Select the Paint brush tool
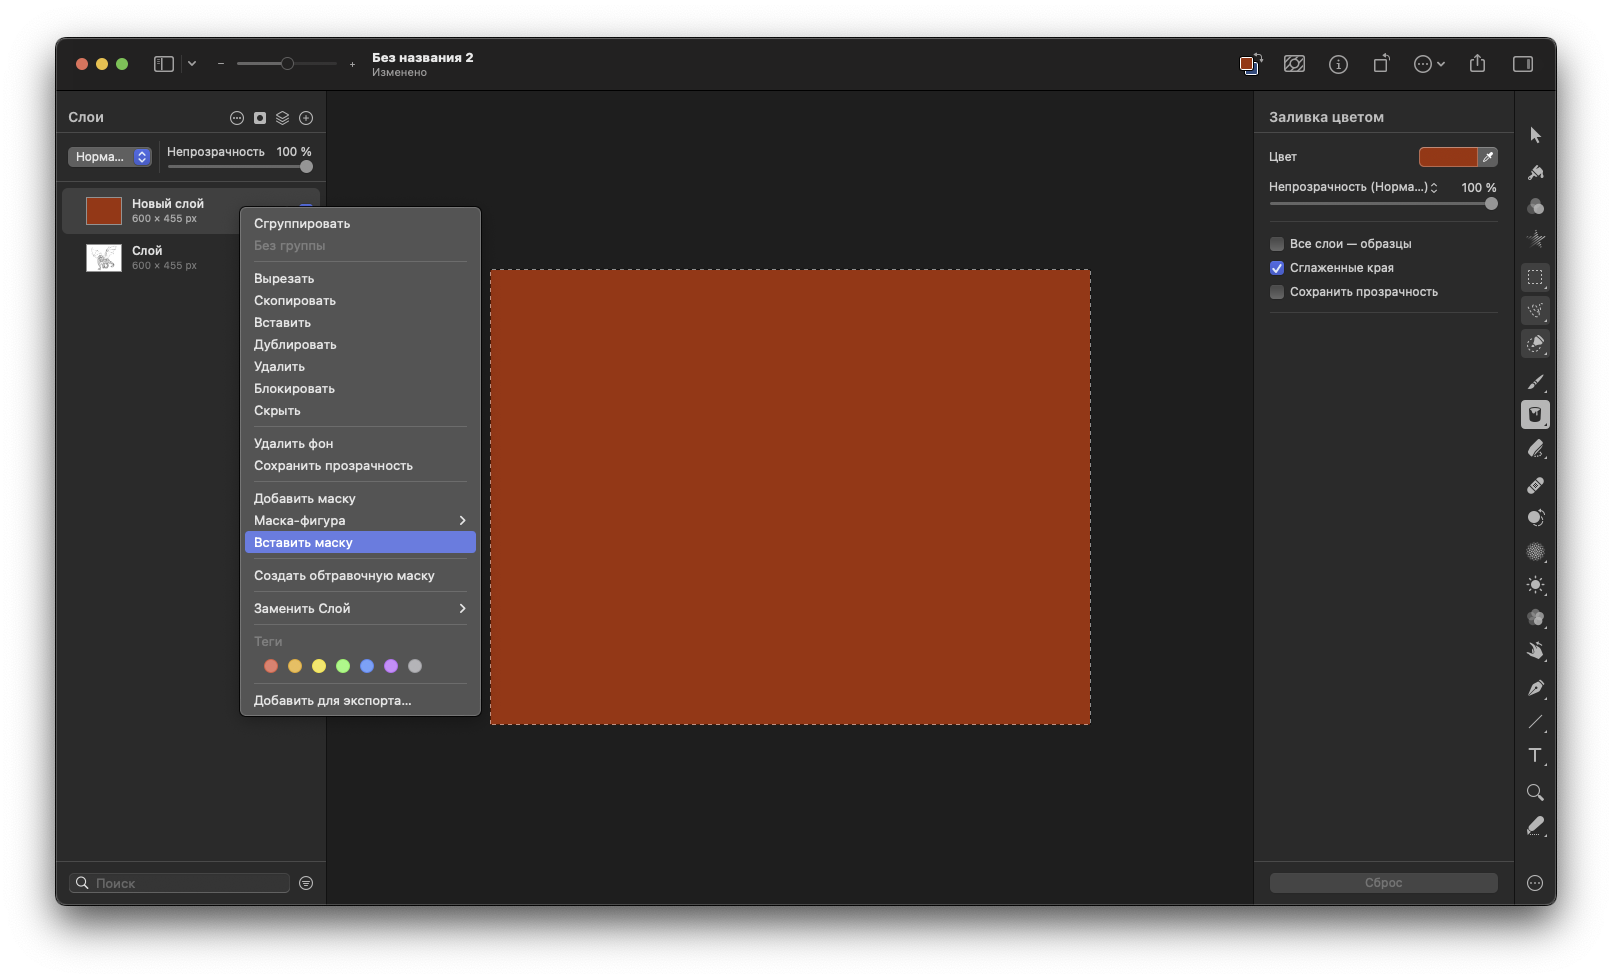The width and height of the screenshot is (1612, 979). [x=1535, y=381]
